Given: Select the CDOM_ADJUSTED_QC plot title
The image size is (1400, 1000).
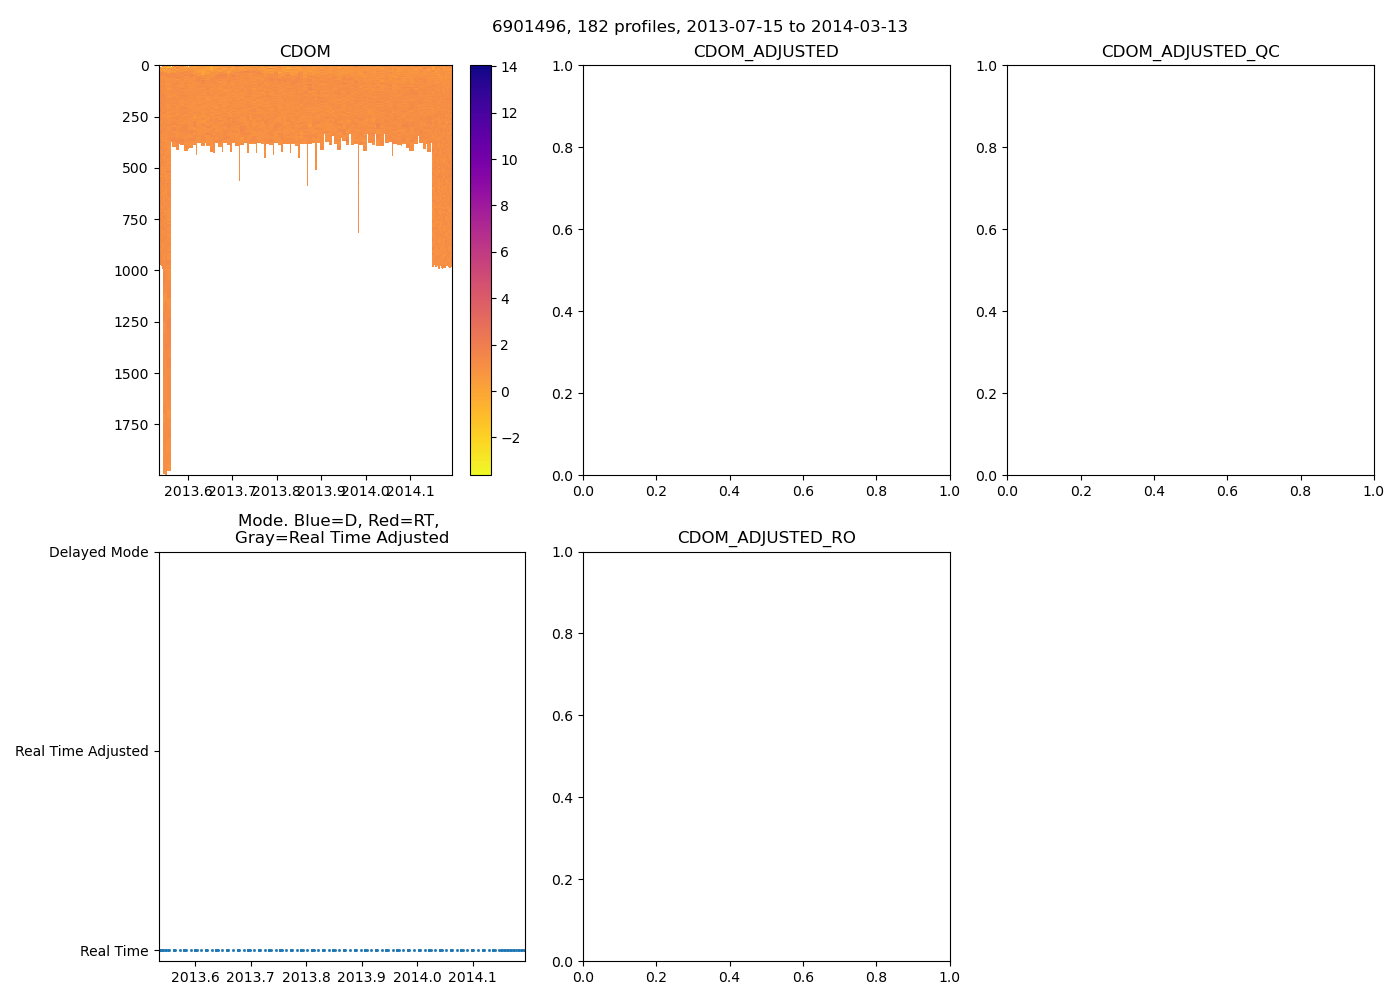Looking at the screenshot, I should click(x=1190, y=52).
